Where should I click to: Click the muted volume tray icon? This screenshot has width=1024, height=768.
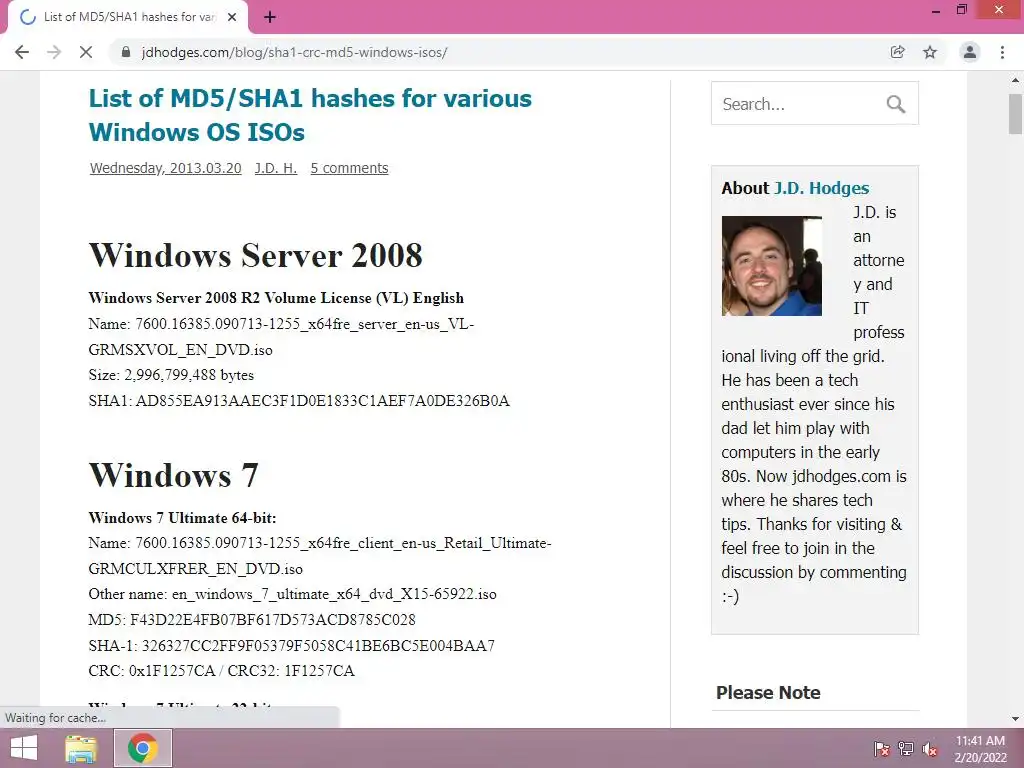(x=930, y=748)
